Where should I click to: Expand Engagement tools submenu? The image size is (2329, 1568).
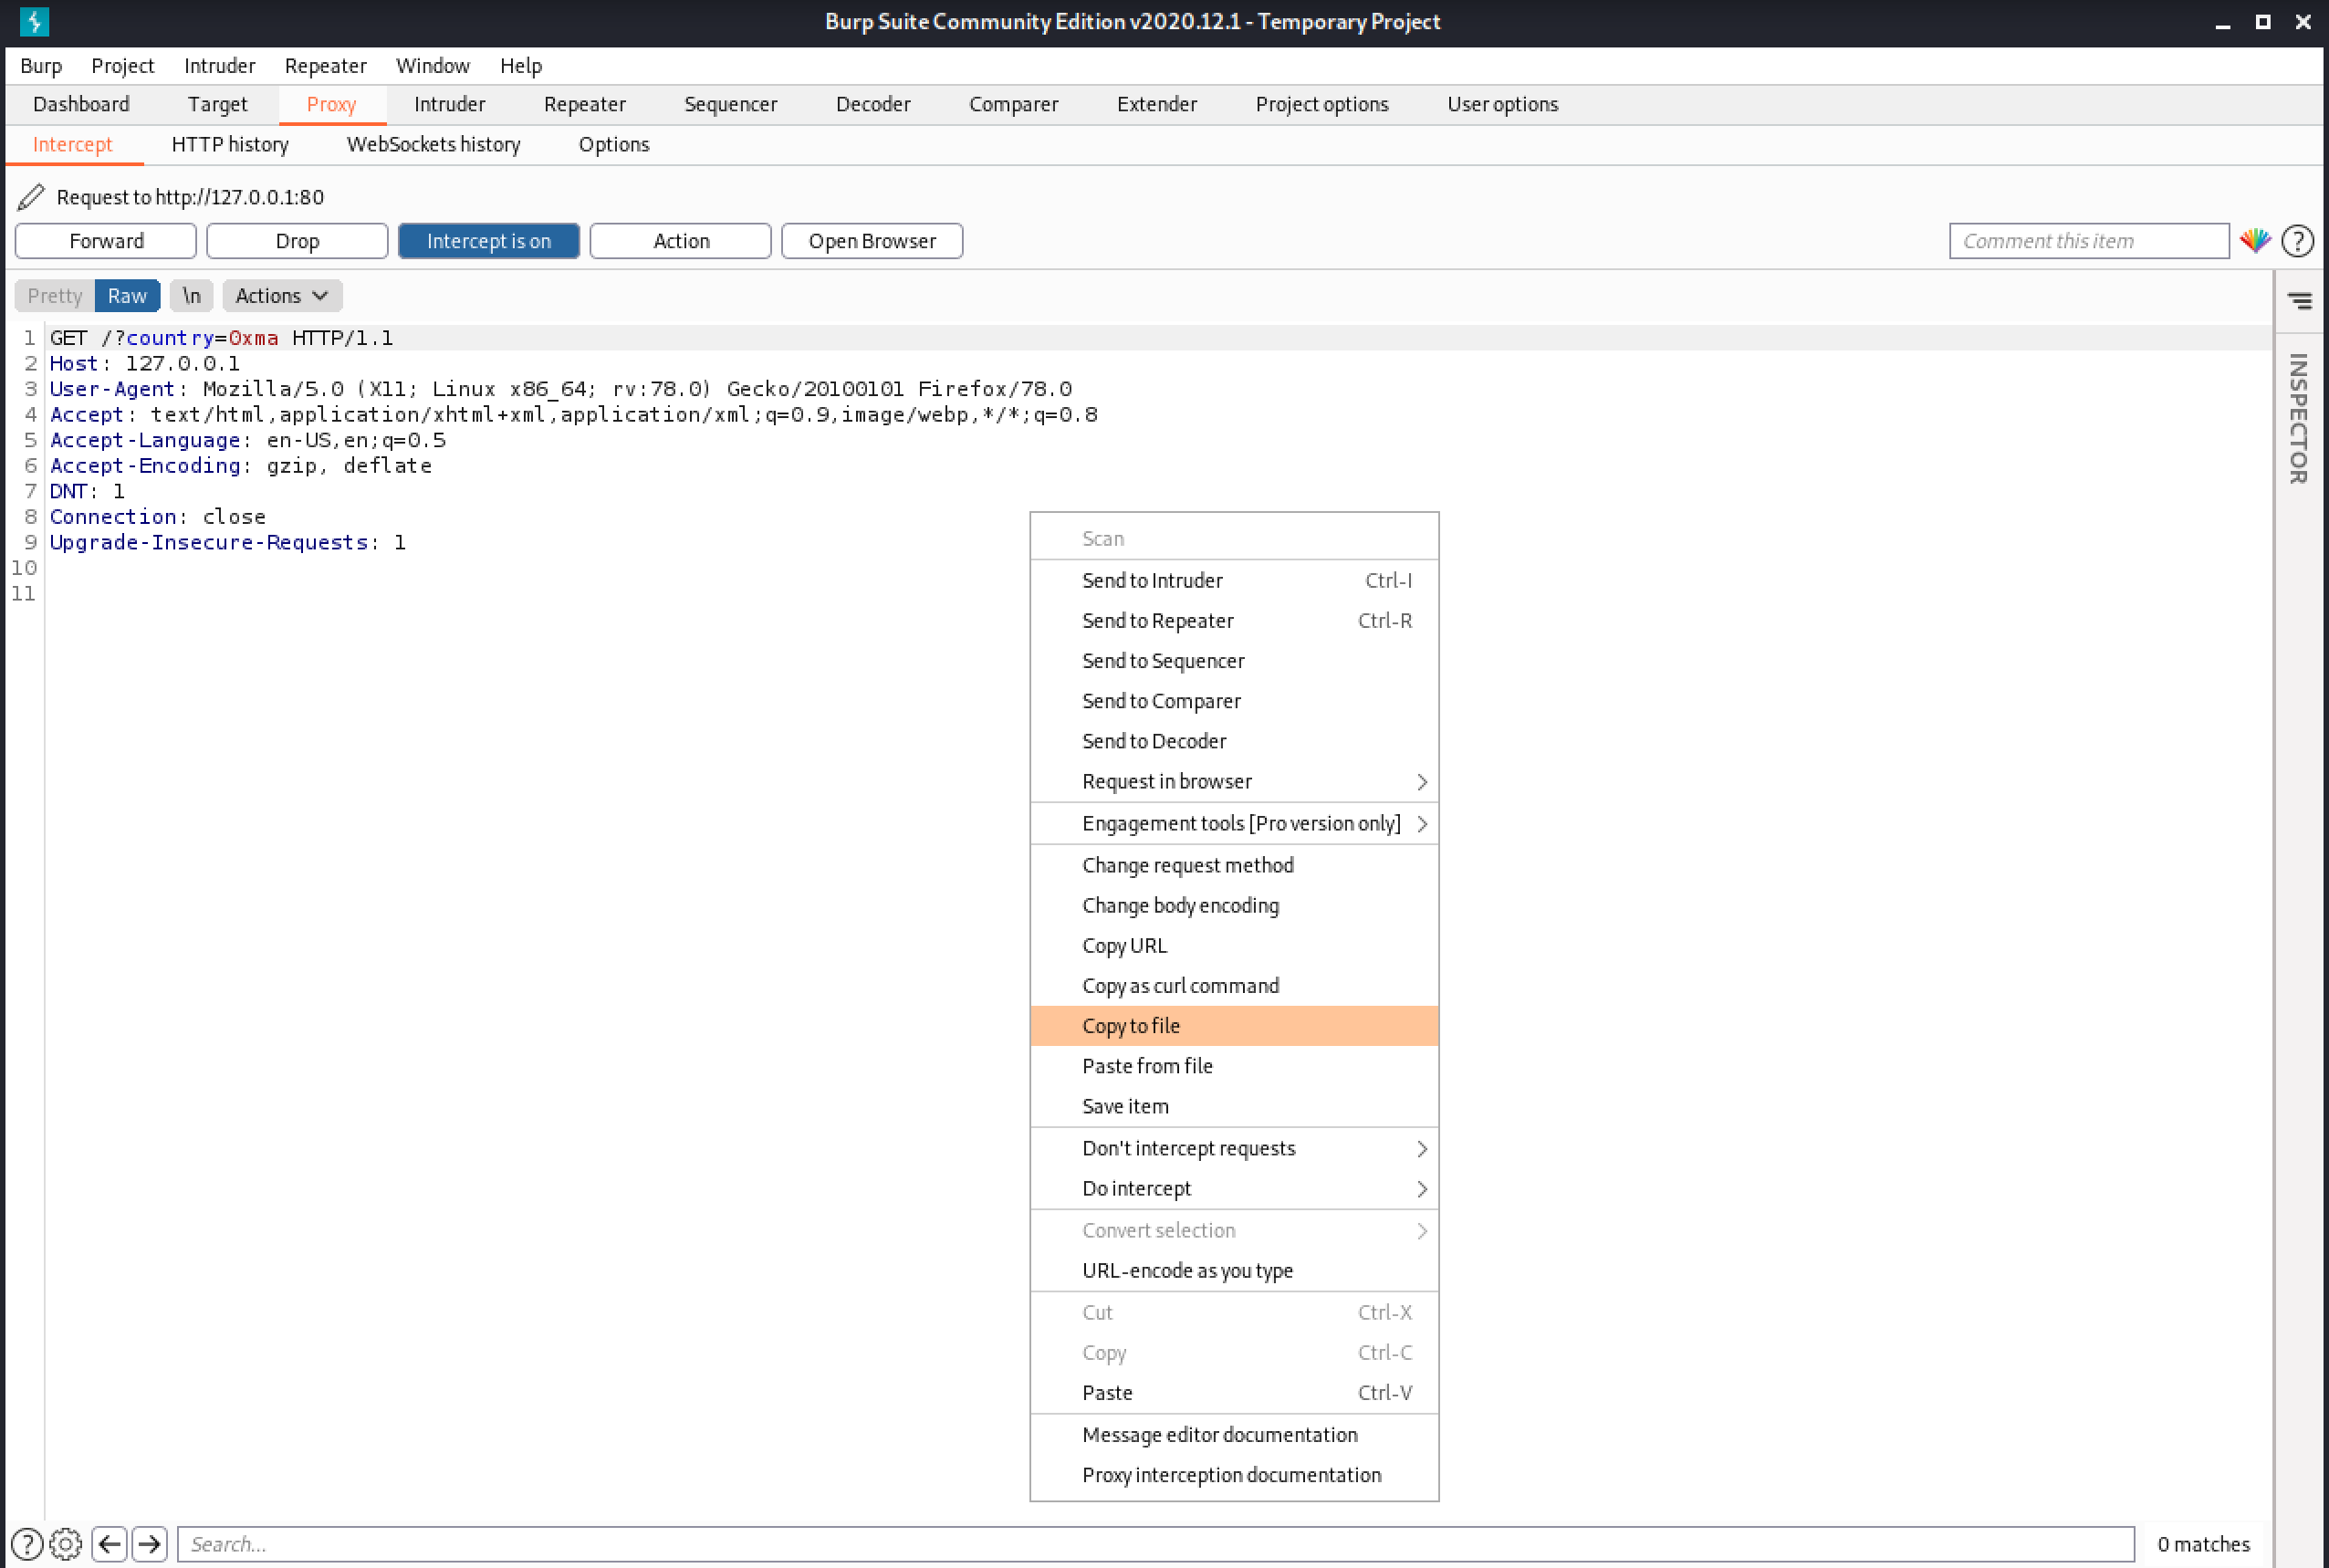[1234, 823]
